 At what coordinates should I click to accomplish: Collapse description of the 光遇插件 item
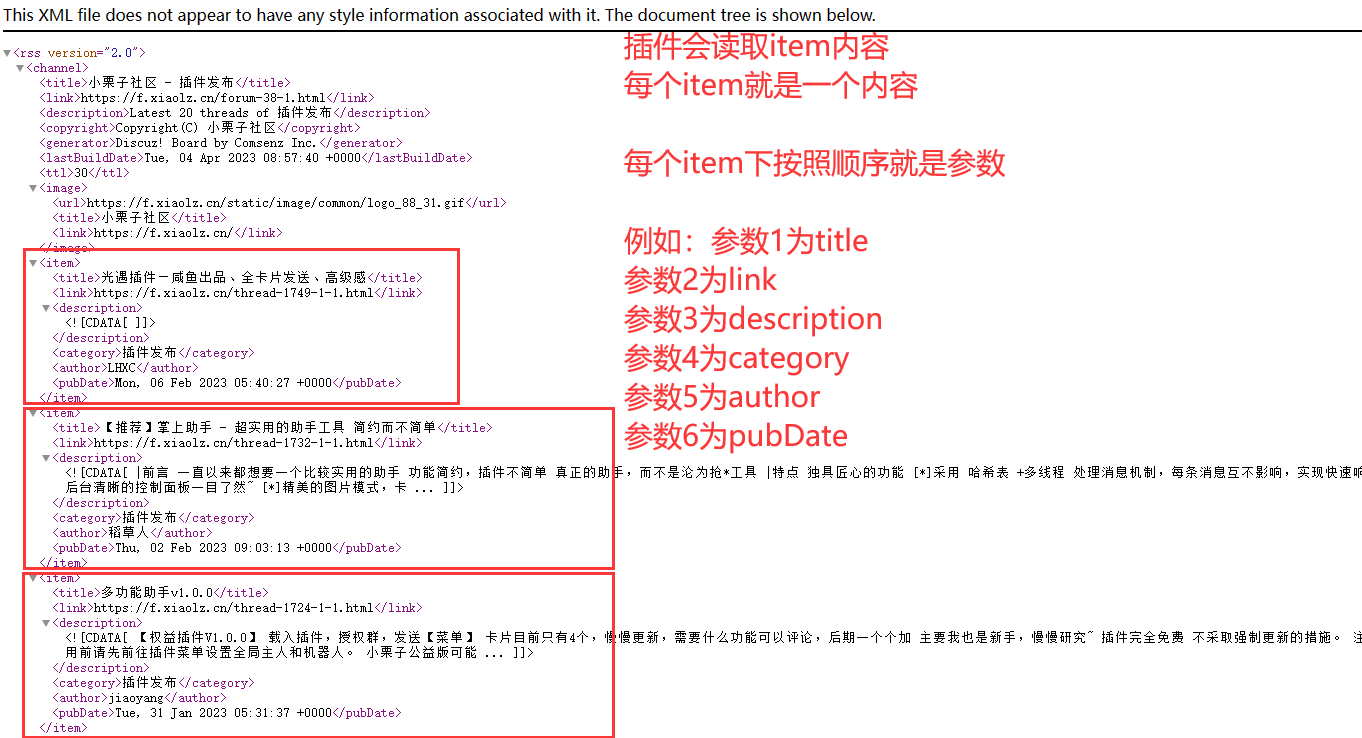(x=46, y=308)
